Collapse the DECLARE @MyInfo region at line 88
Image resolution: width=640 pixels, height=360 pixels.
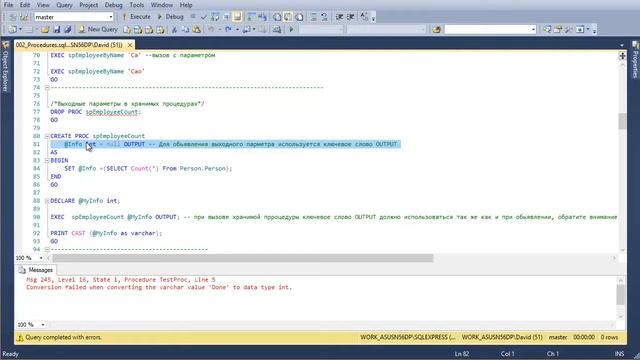click(47, 201)
